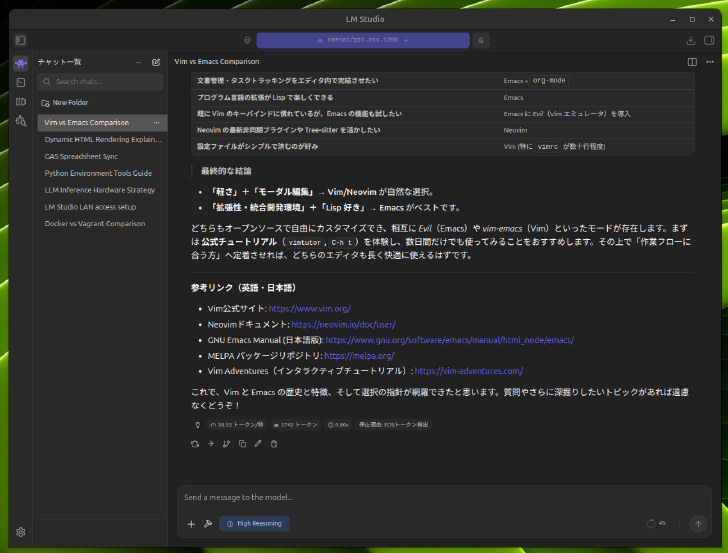Create a new chat with compose icon
Screen dimensions: 728x553
tap(156, 62)
